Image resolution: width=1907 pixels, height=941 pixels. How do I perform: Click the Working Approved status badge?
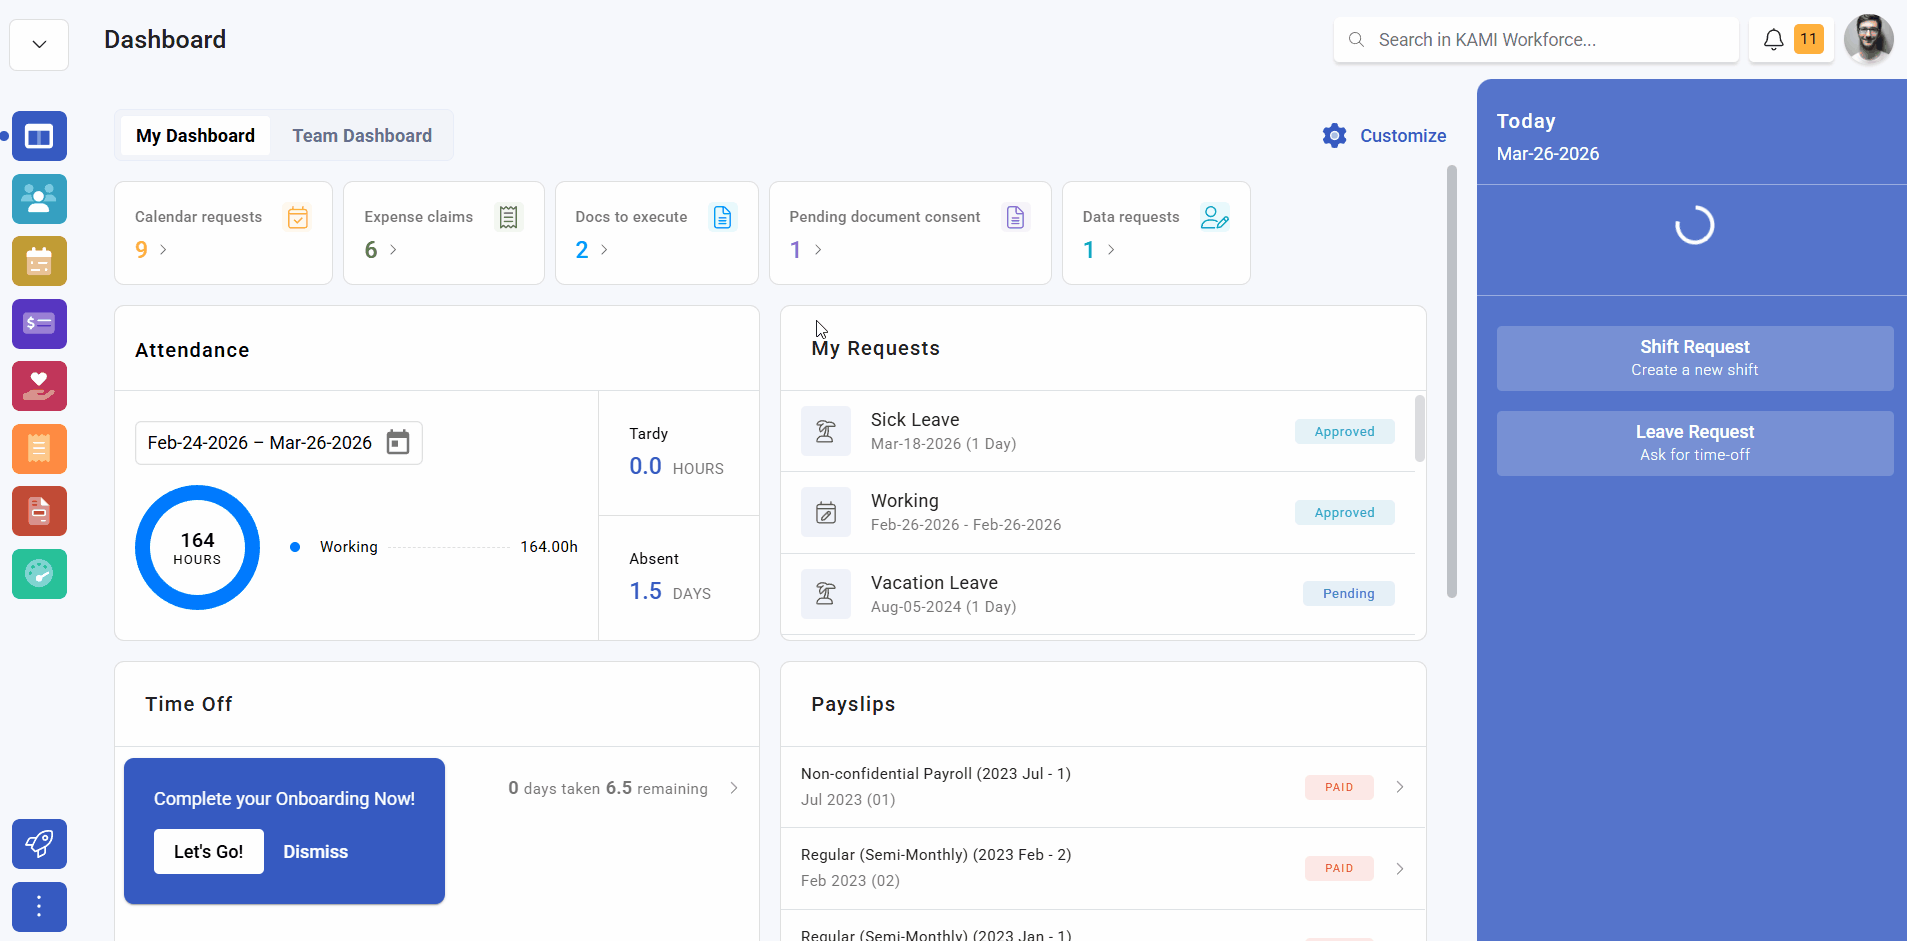[1345, 513]
